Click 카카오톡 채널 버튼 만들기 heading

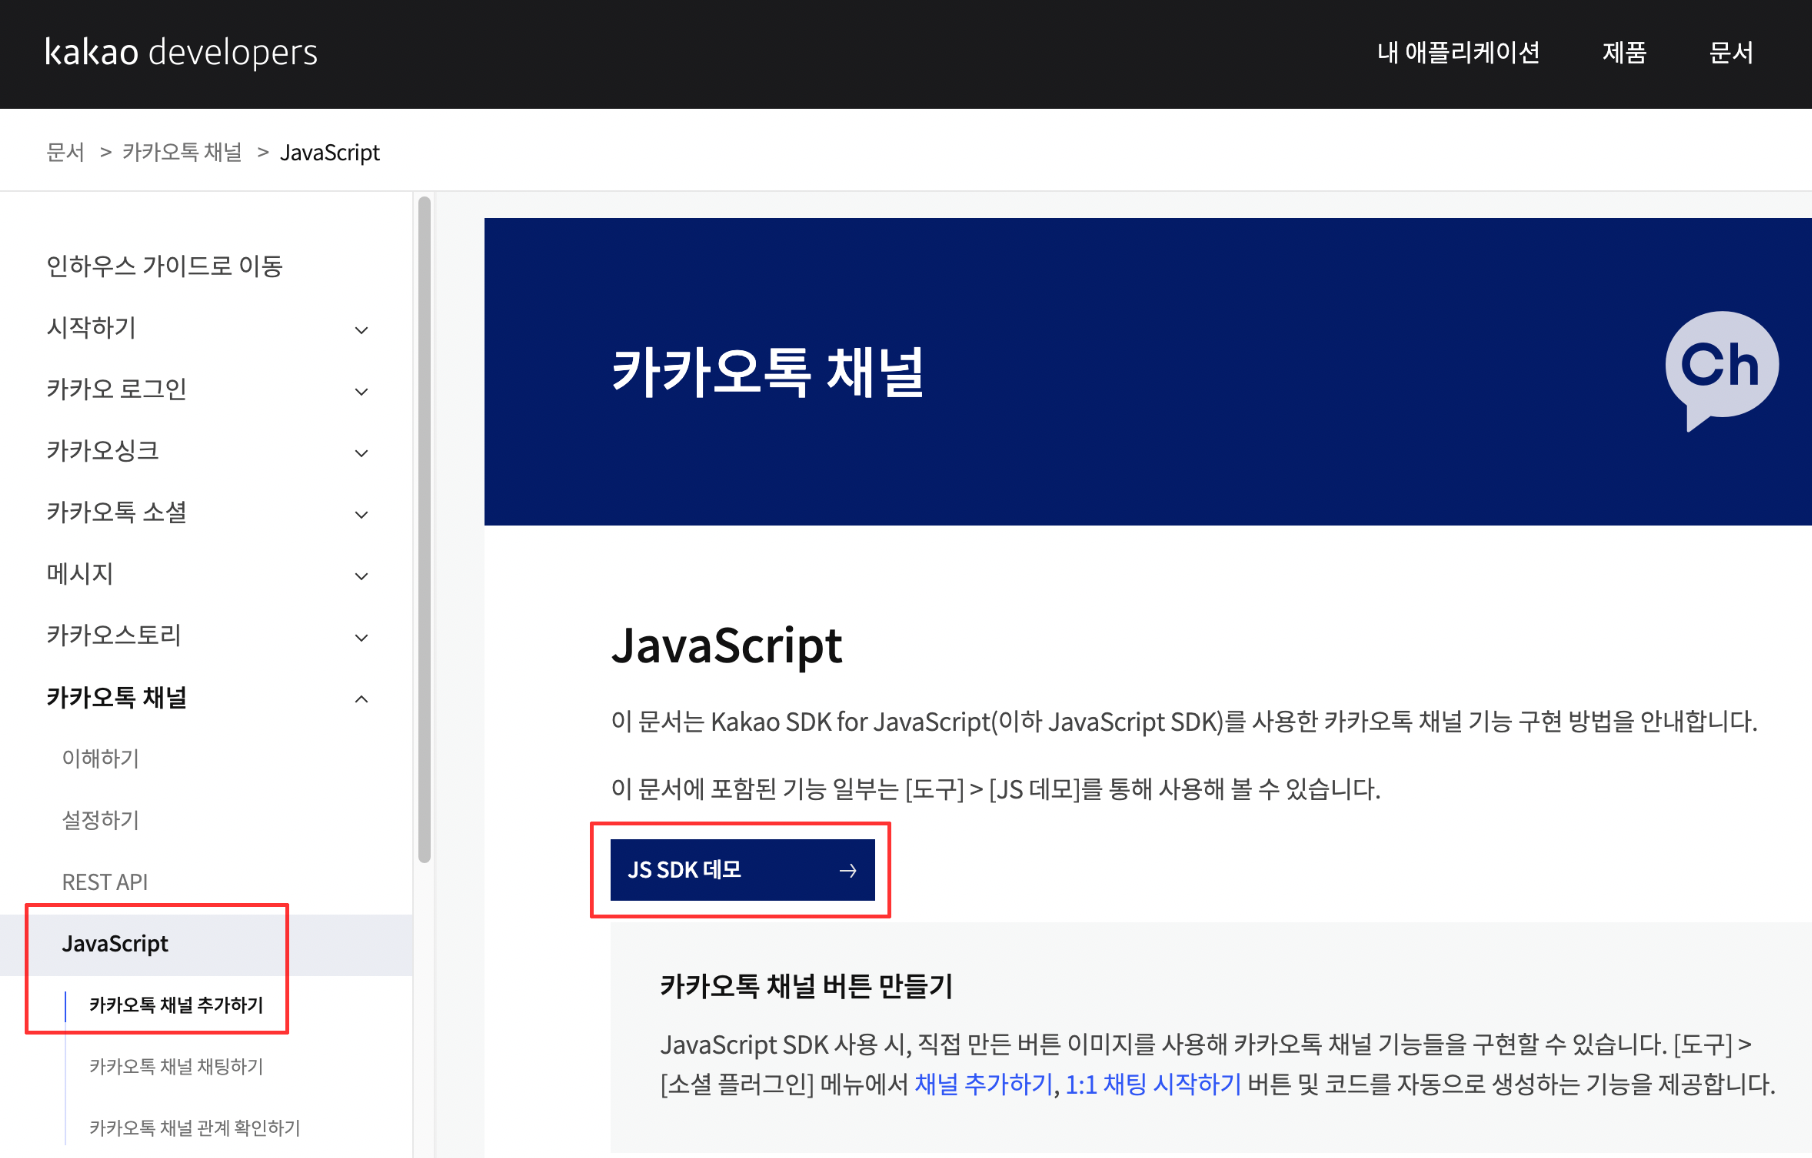806,987
